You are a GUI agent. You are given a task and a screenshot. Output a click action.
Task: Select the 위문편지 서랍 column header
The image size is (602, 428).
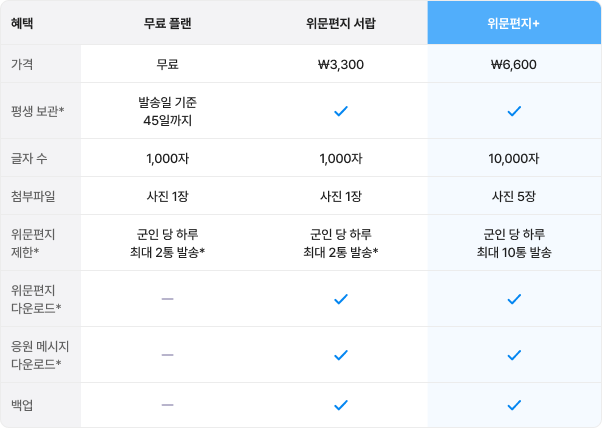[341, 23]
